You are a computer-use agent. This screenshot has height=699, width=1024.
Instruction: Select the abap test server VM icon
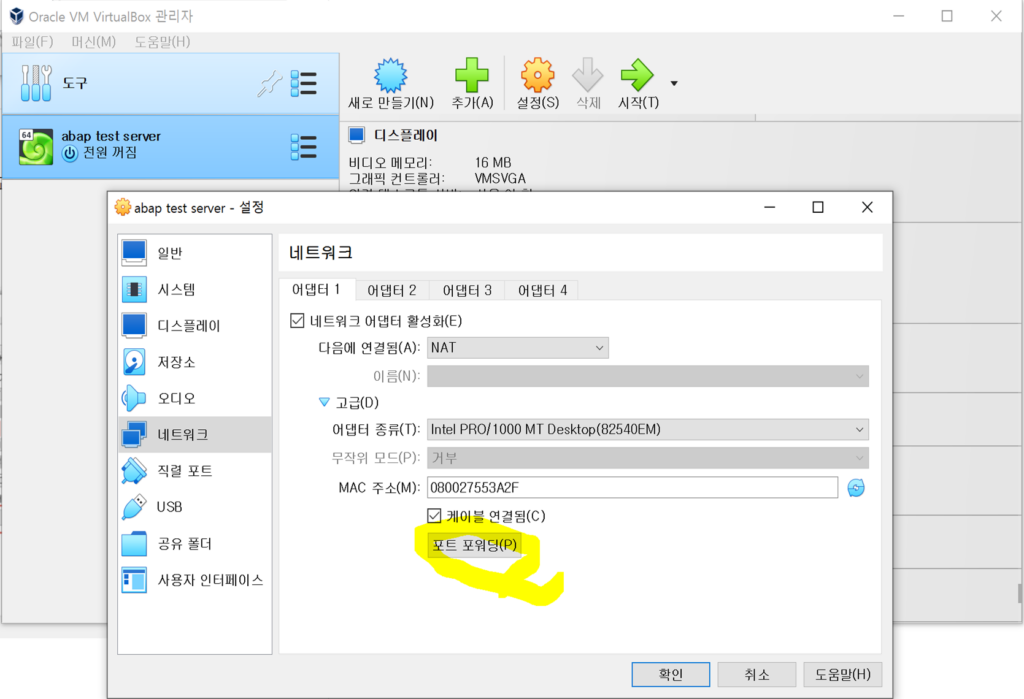[x=36, y=147]
